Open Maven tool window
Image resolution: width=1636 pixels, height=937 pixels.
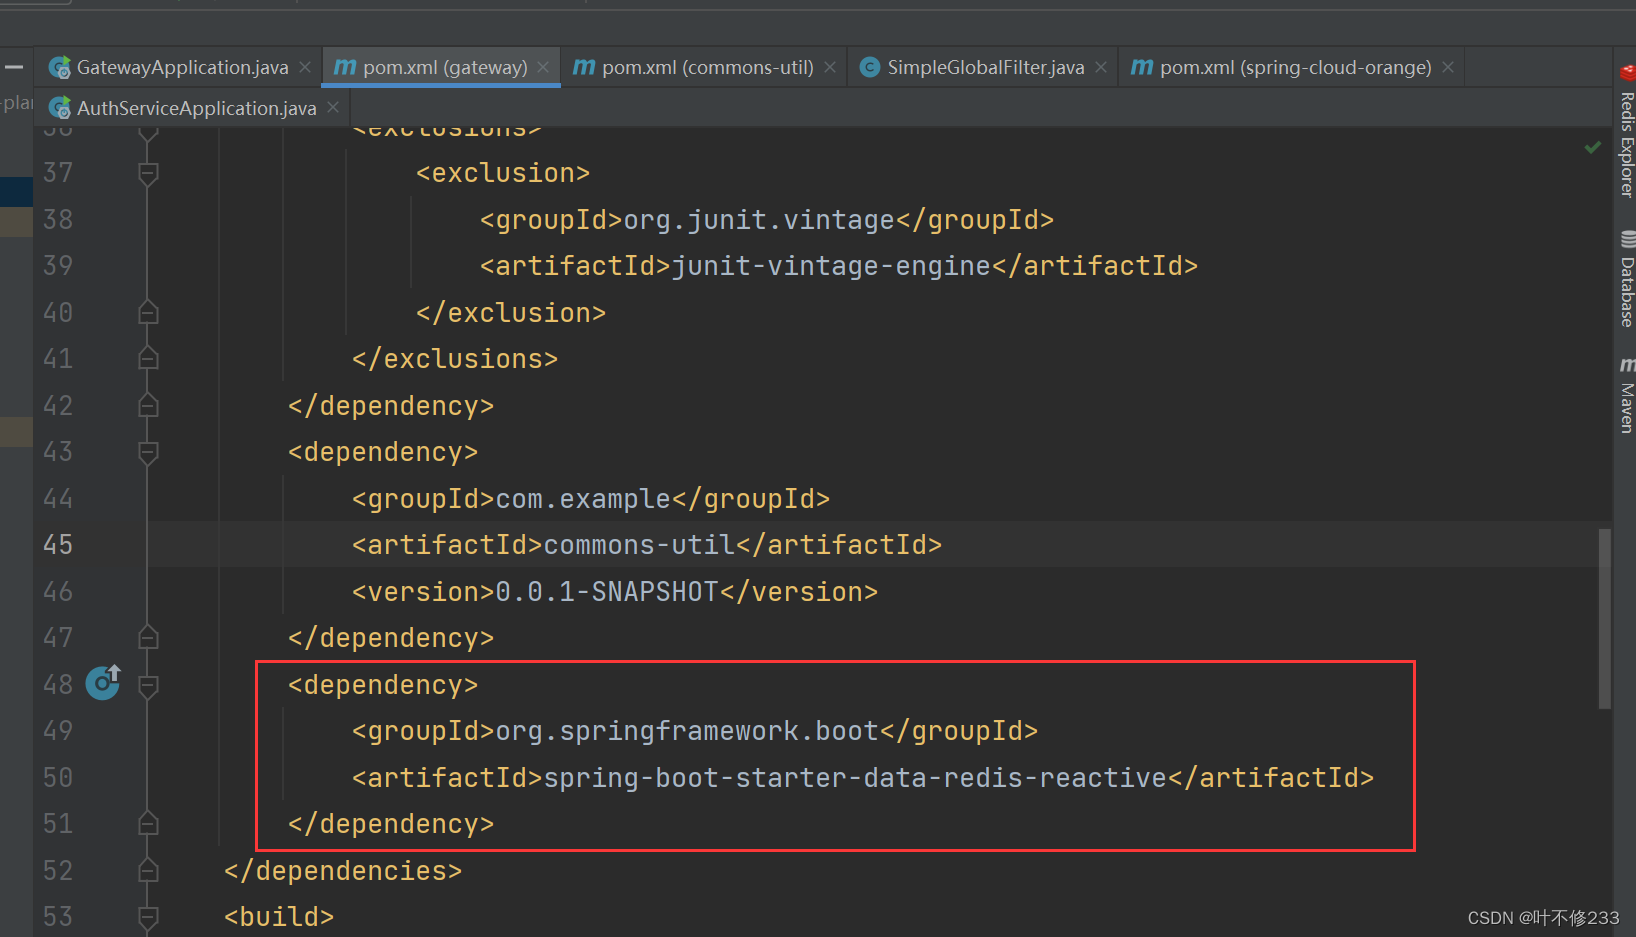pyautogui.click(x=1627, y=395)
